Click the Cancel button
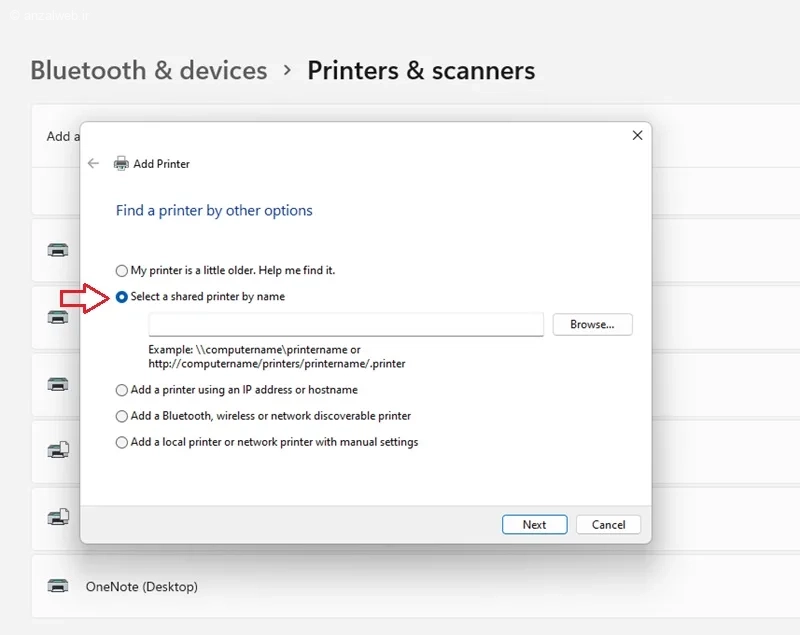The width and height of the screenshot is (800, 635). (608, 524)
